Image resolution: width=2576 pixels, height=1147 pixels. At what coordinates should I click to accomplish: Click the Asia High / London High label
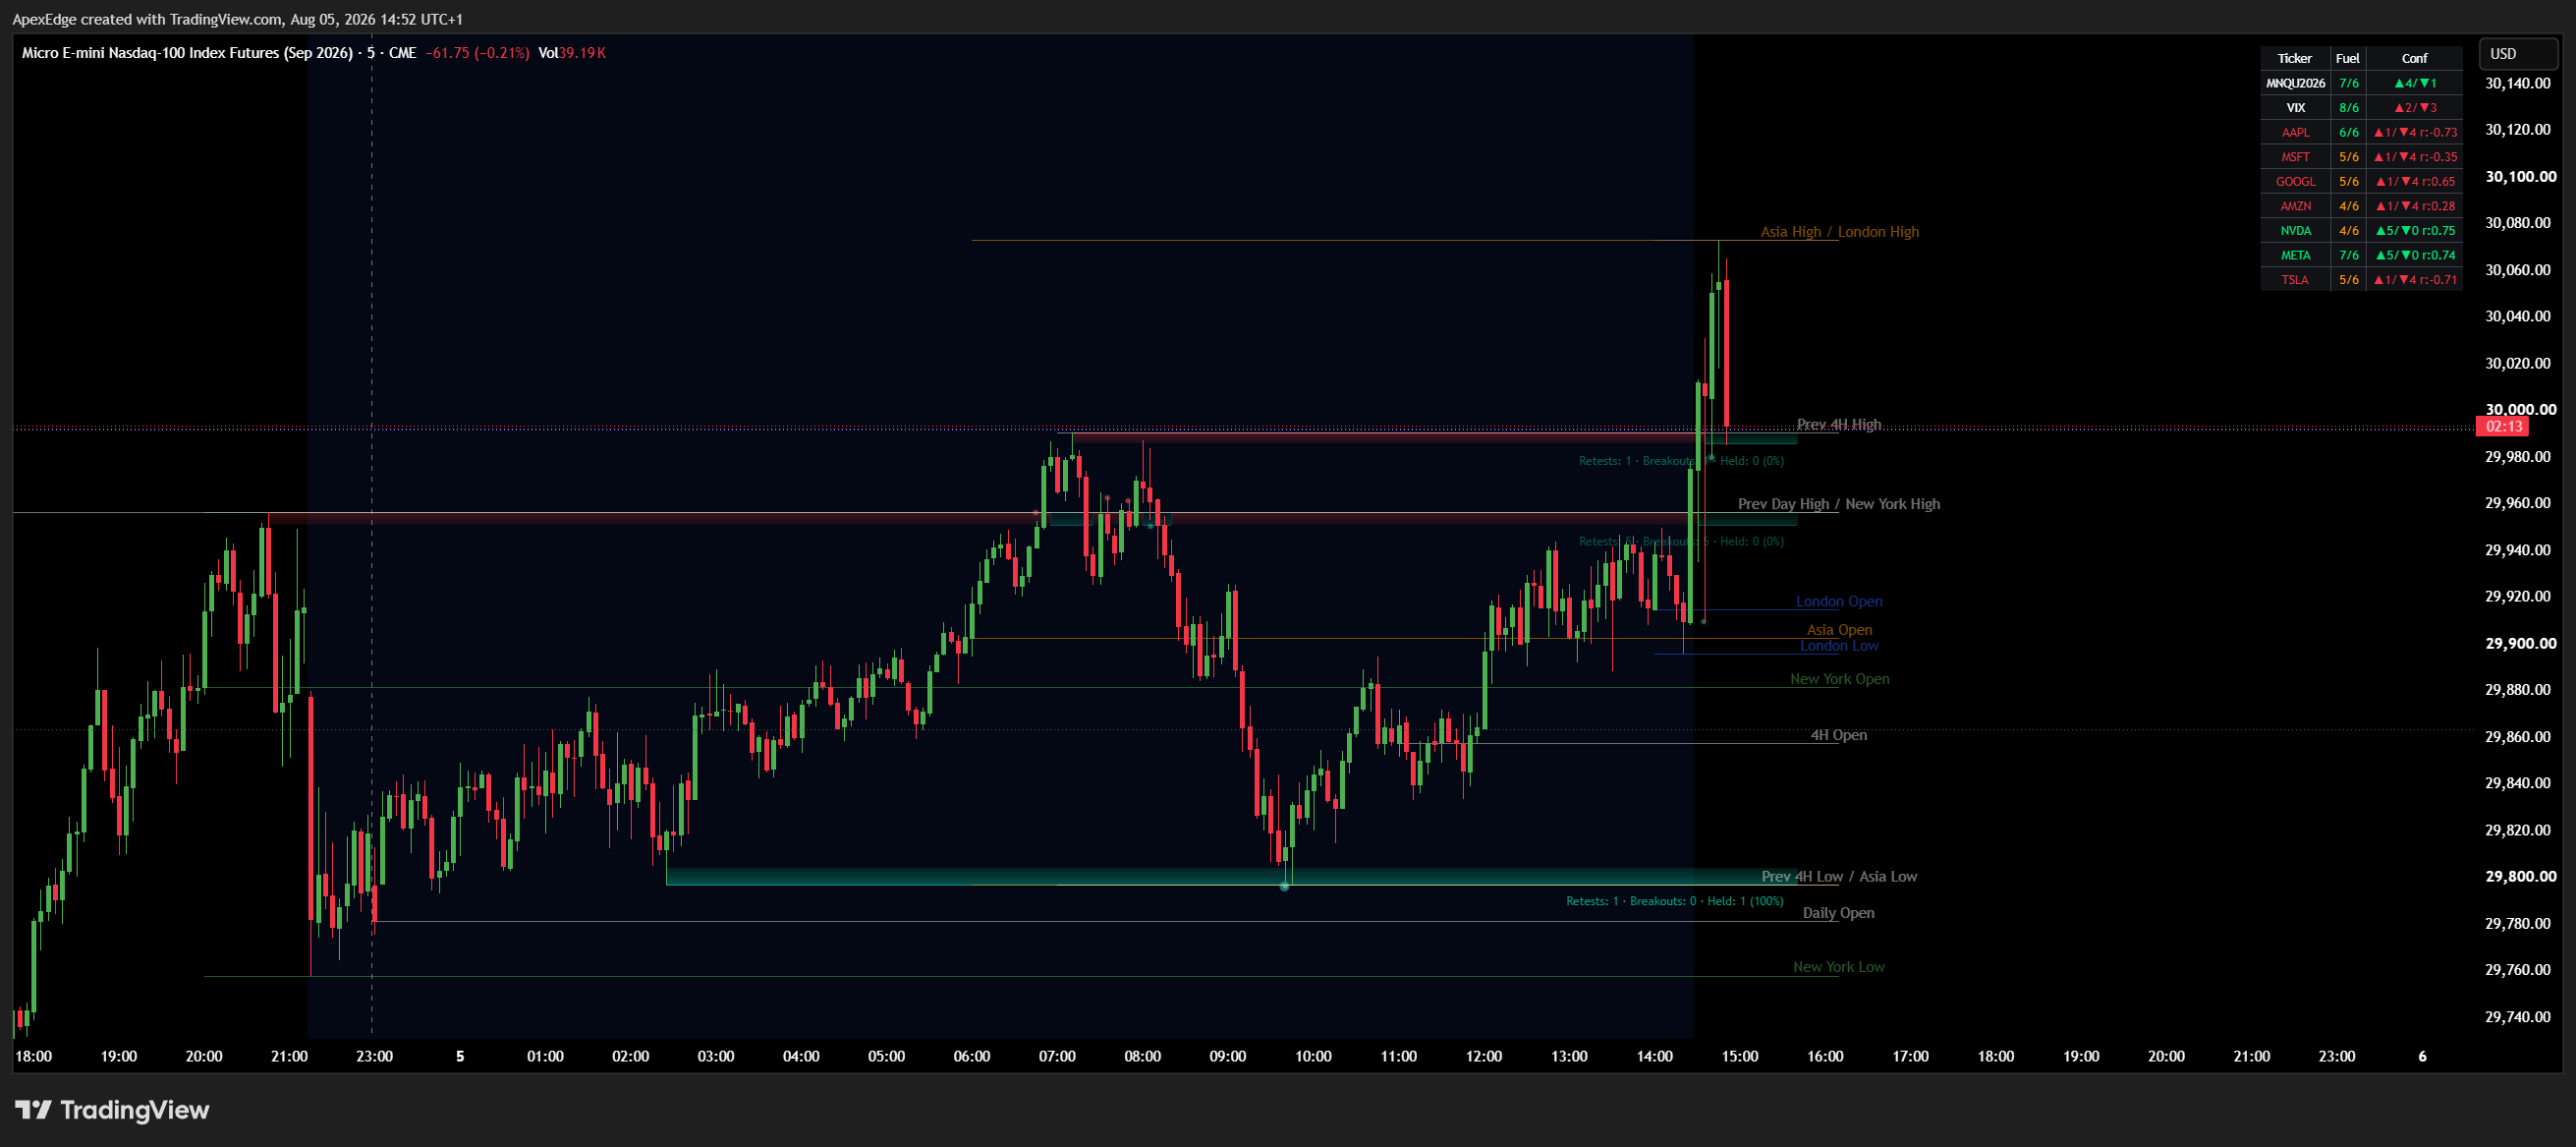[x=1839, y=232]
